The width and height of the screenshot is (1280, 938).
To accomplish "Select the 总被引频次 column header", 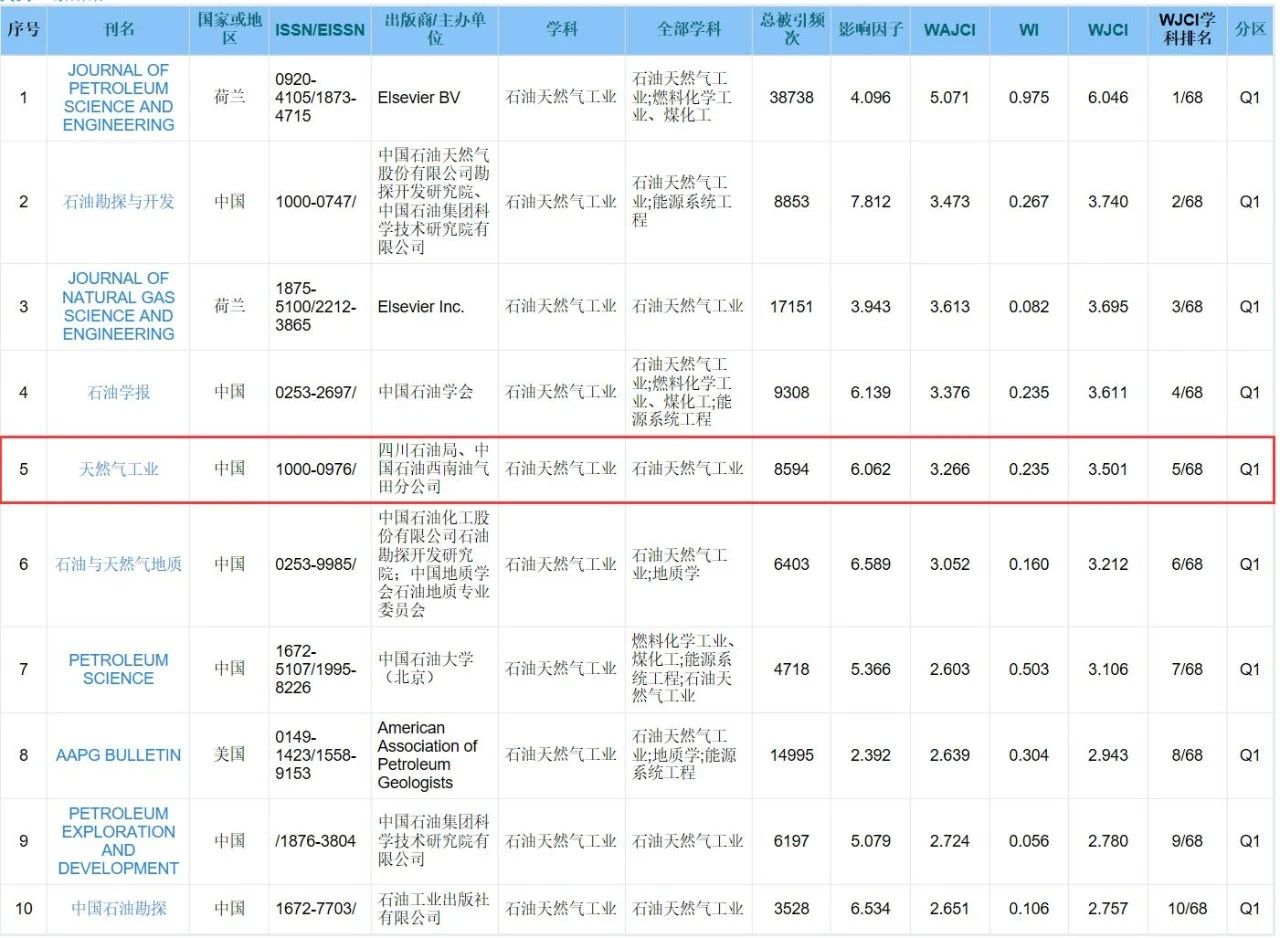I will point(791,30).
